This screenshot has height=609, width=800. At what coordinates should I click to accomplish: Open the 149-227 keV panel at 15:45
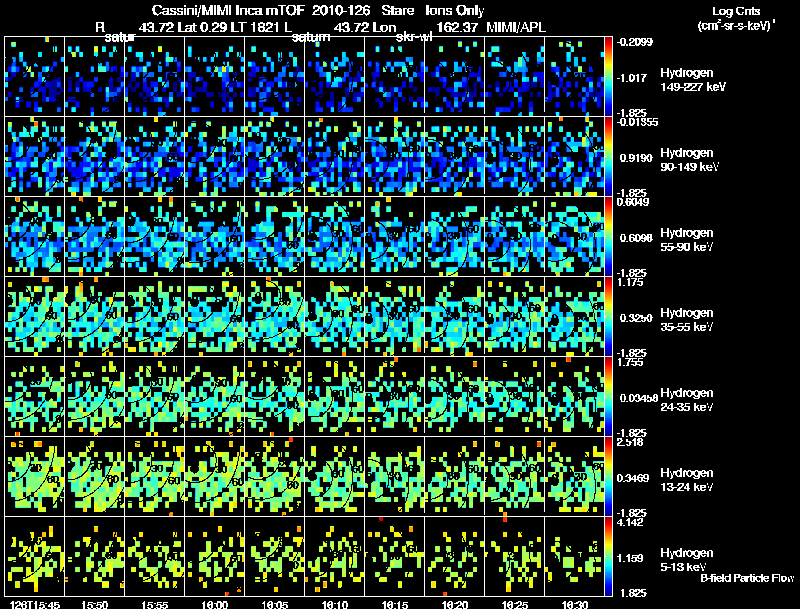pos(34,76)
